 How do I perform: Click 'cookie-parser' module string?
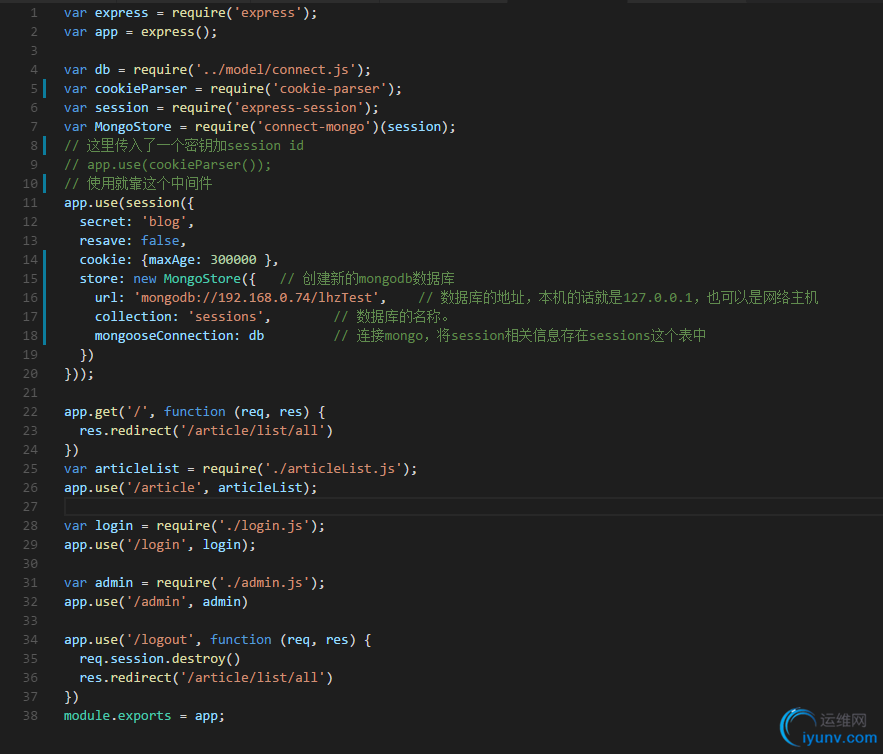(330, 89)
